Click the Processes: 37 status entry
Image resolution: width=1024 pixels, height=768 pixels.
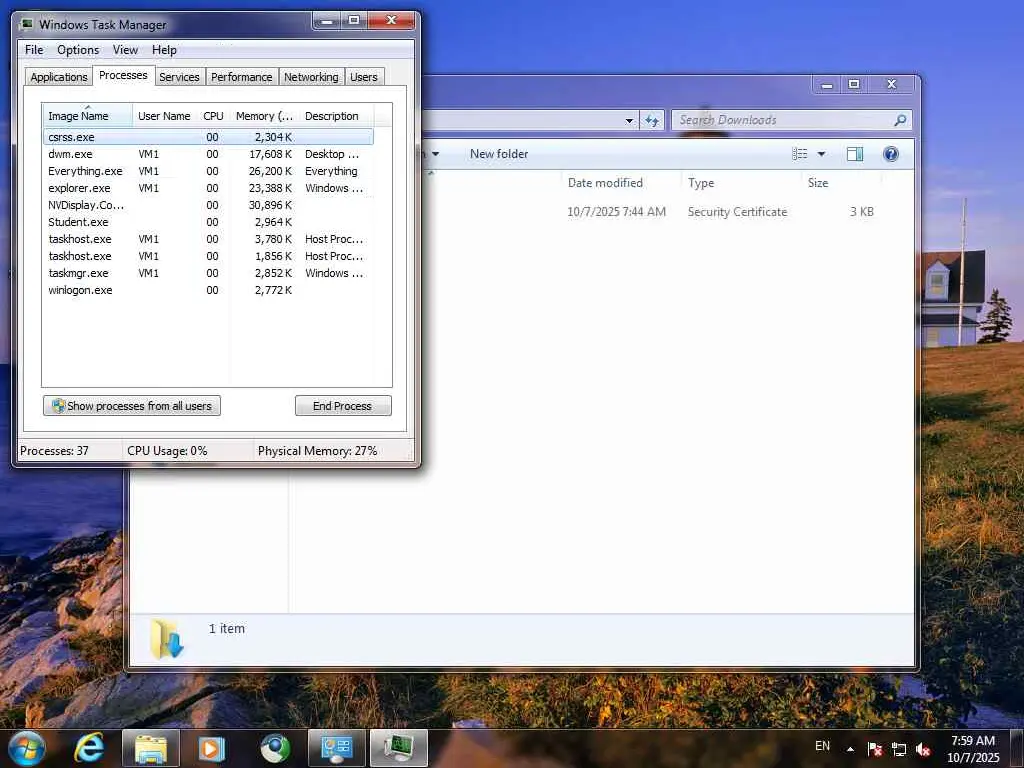point(54,451)
